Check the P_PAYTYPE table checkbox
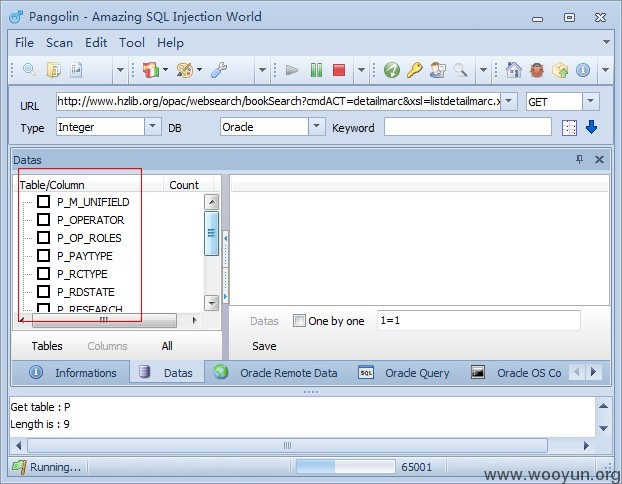The width and height of the screenshot is (622, 484). point(43,255)
